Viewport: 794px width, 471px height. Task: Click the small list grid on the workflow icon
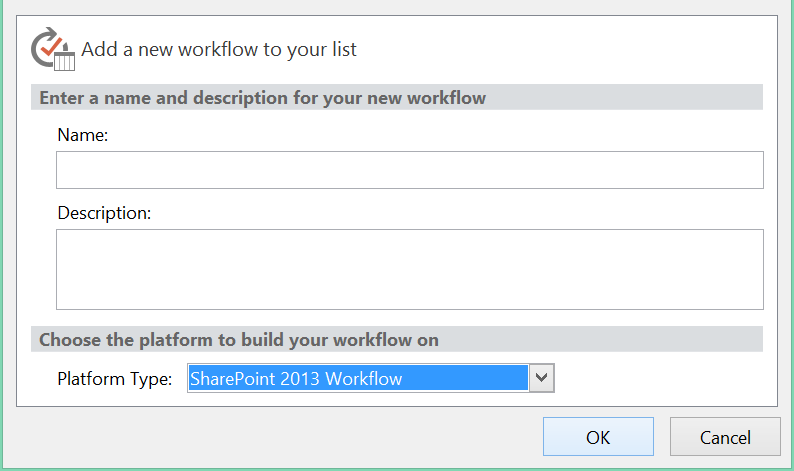[x=64, y=60]
